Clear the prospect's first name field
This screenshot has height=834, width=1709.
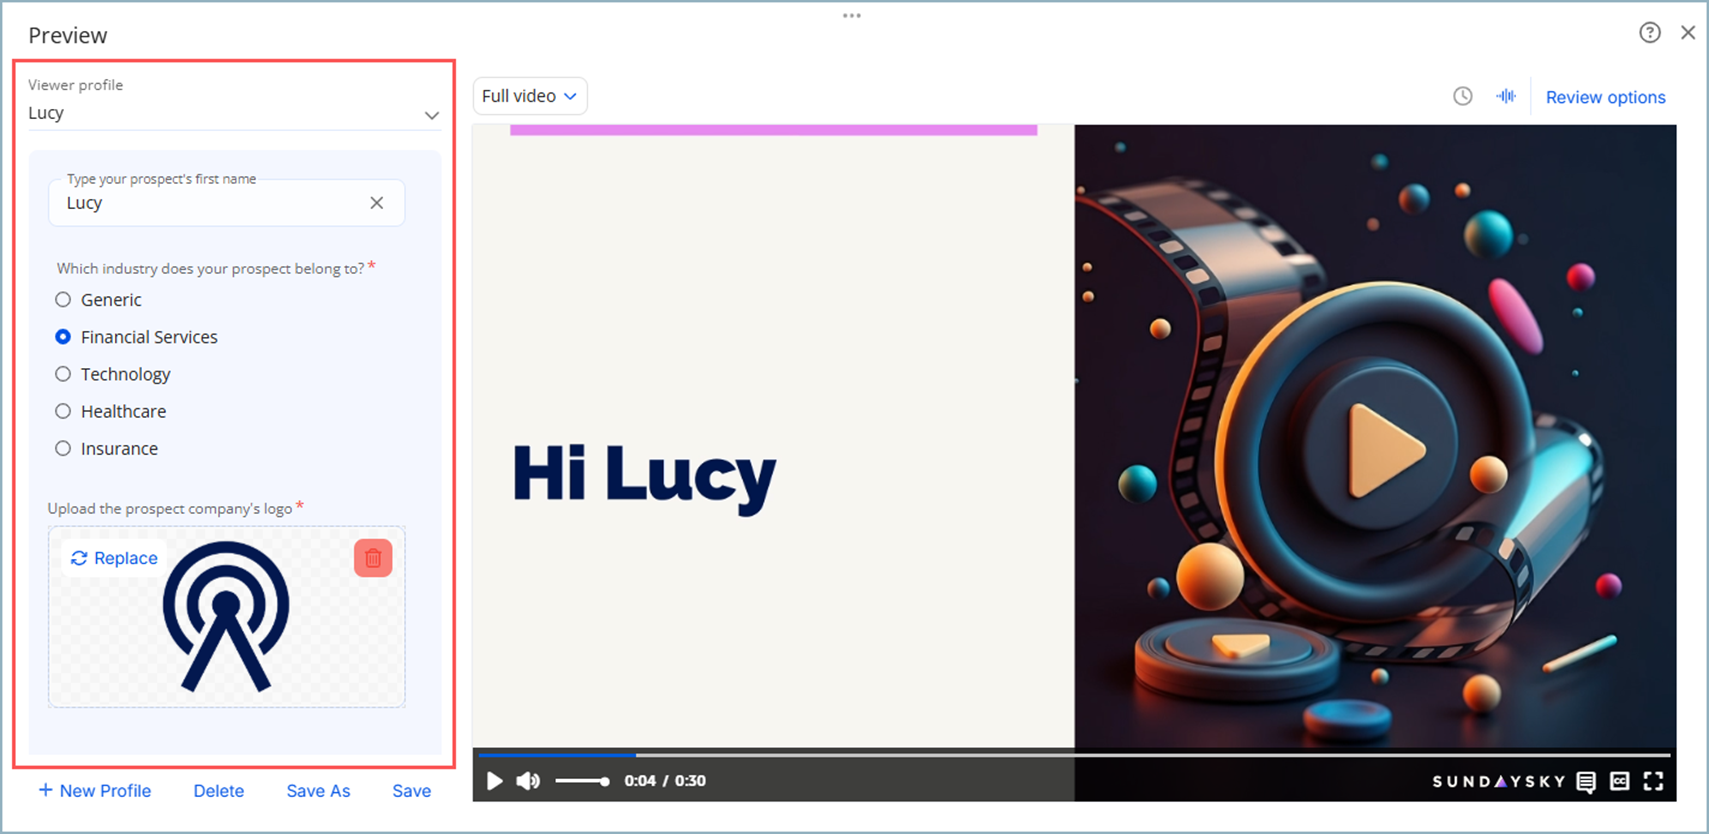coord(377,203)
